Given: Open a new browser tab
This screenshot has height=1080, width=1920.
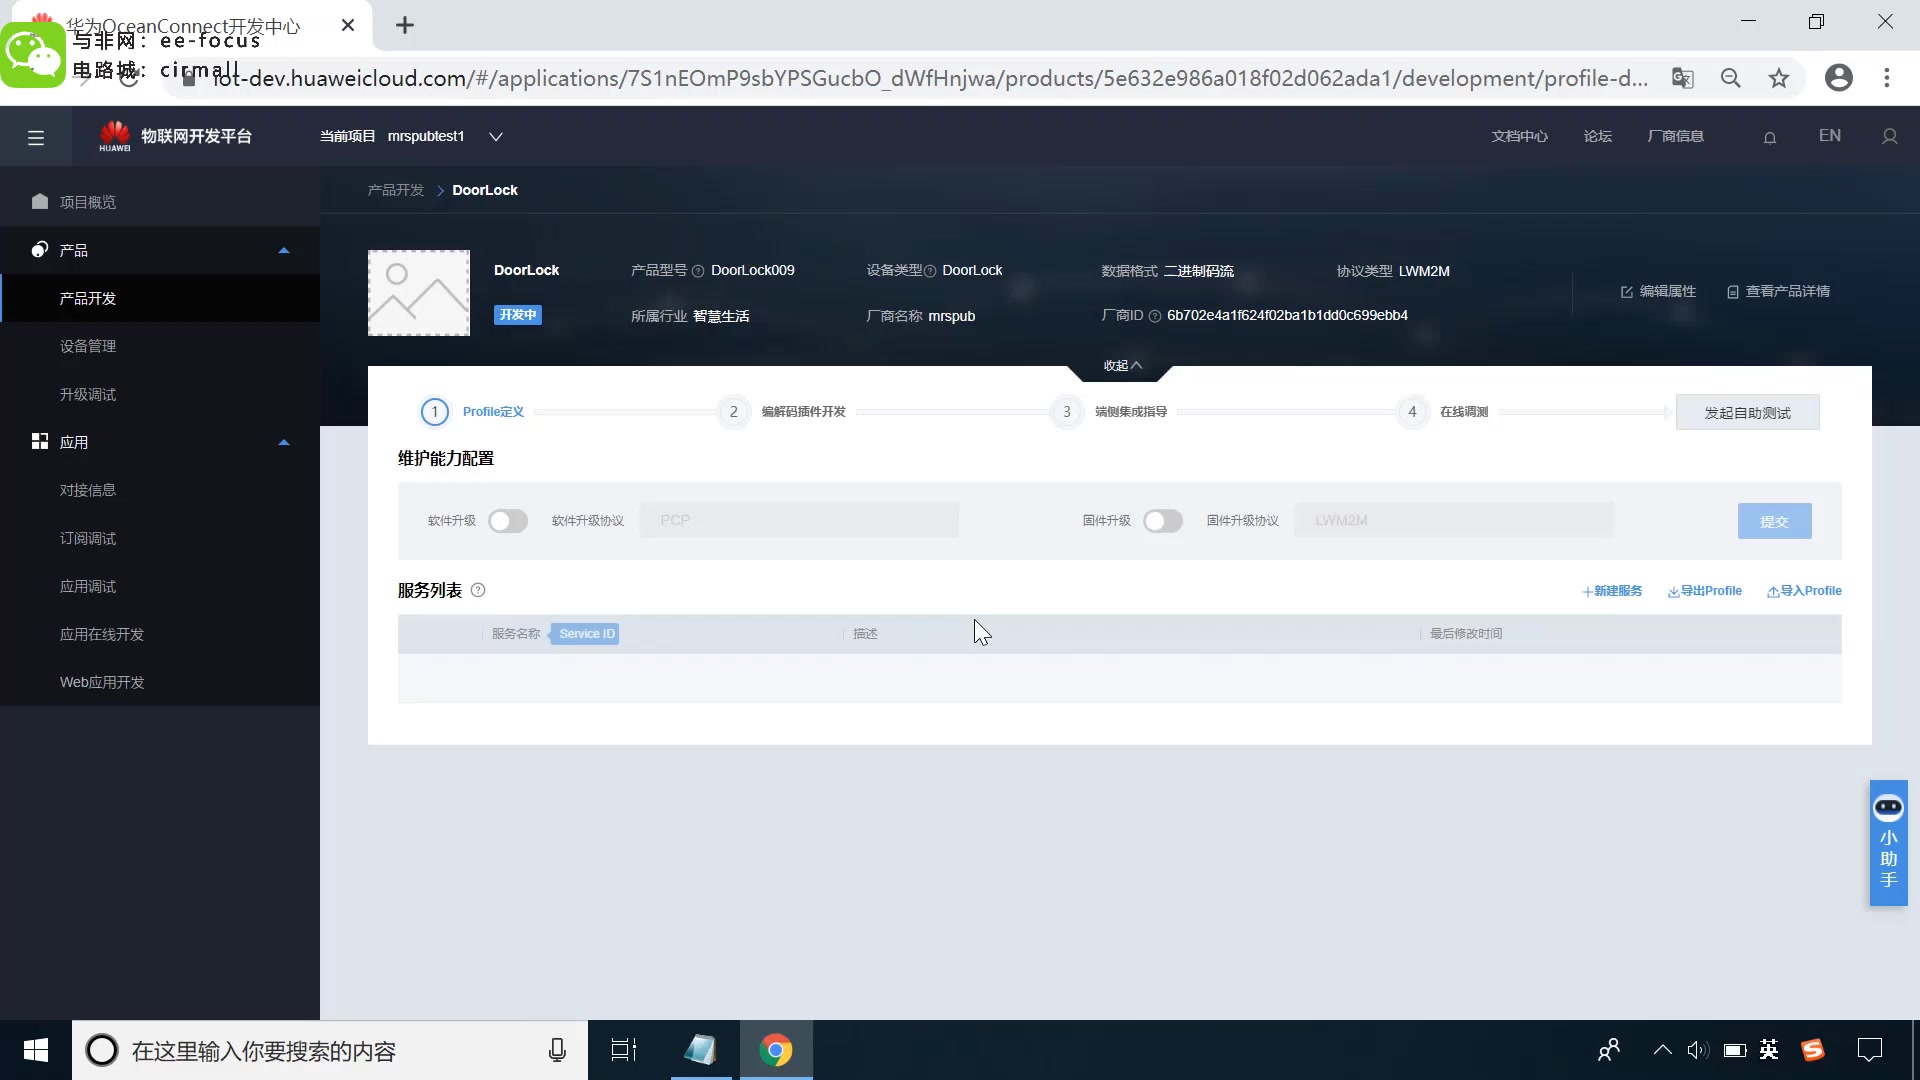Looking at the screenshot, I should coord(405,25).
